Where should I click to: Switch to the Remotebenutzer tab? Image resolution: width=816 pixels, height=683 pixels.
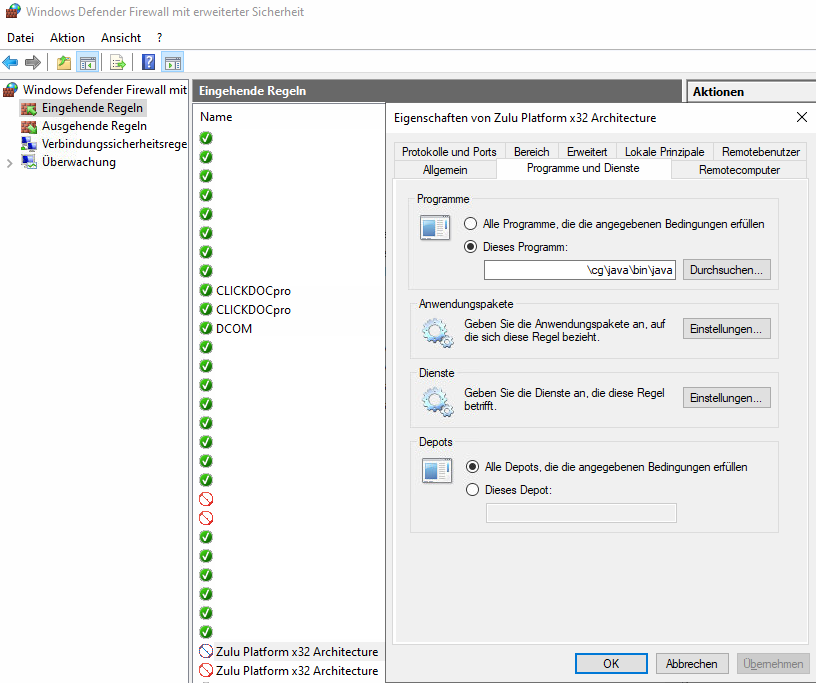tap(760, 151)
